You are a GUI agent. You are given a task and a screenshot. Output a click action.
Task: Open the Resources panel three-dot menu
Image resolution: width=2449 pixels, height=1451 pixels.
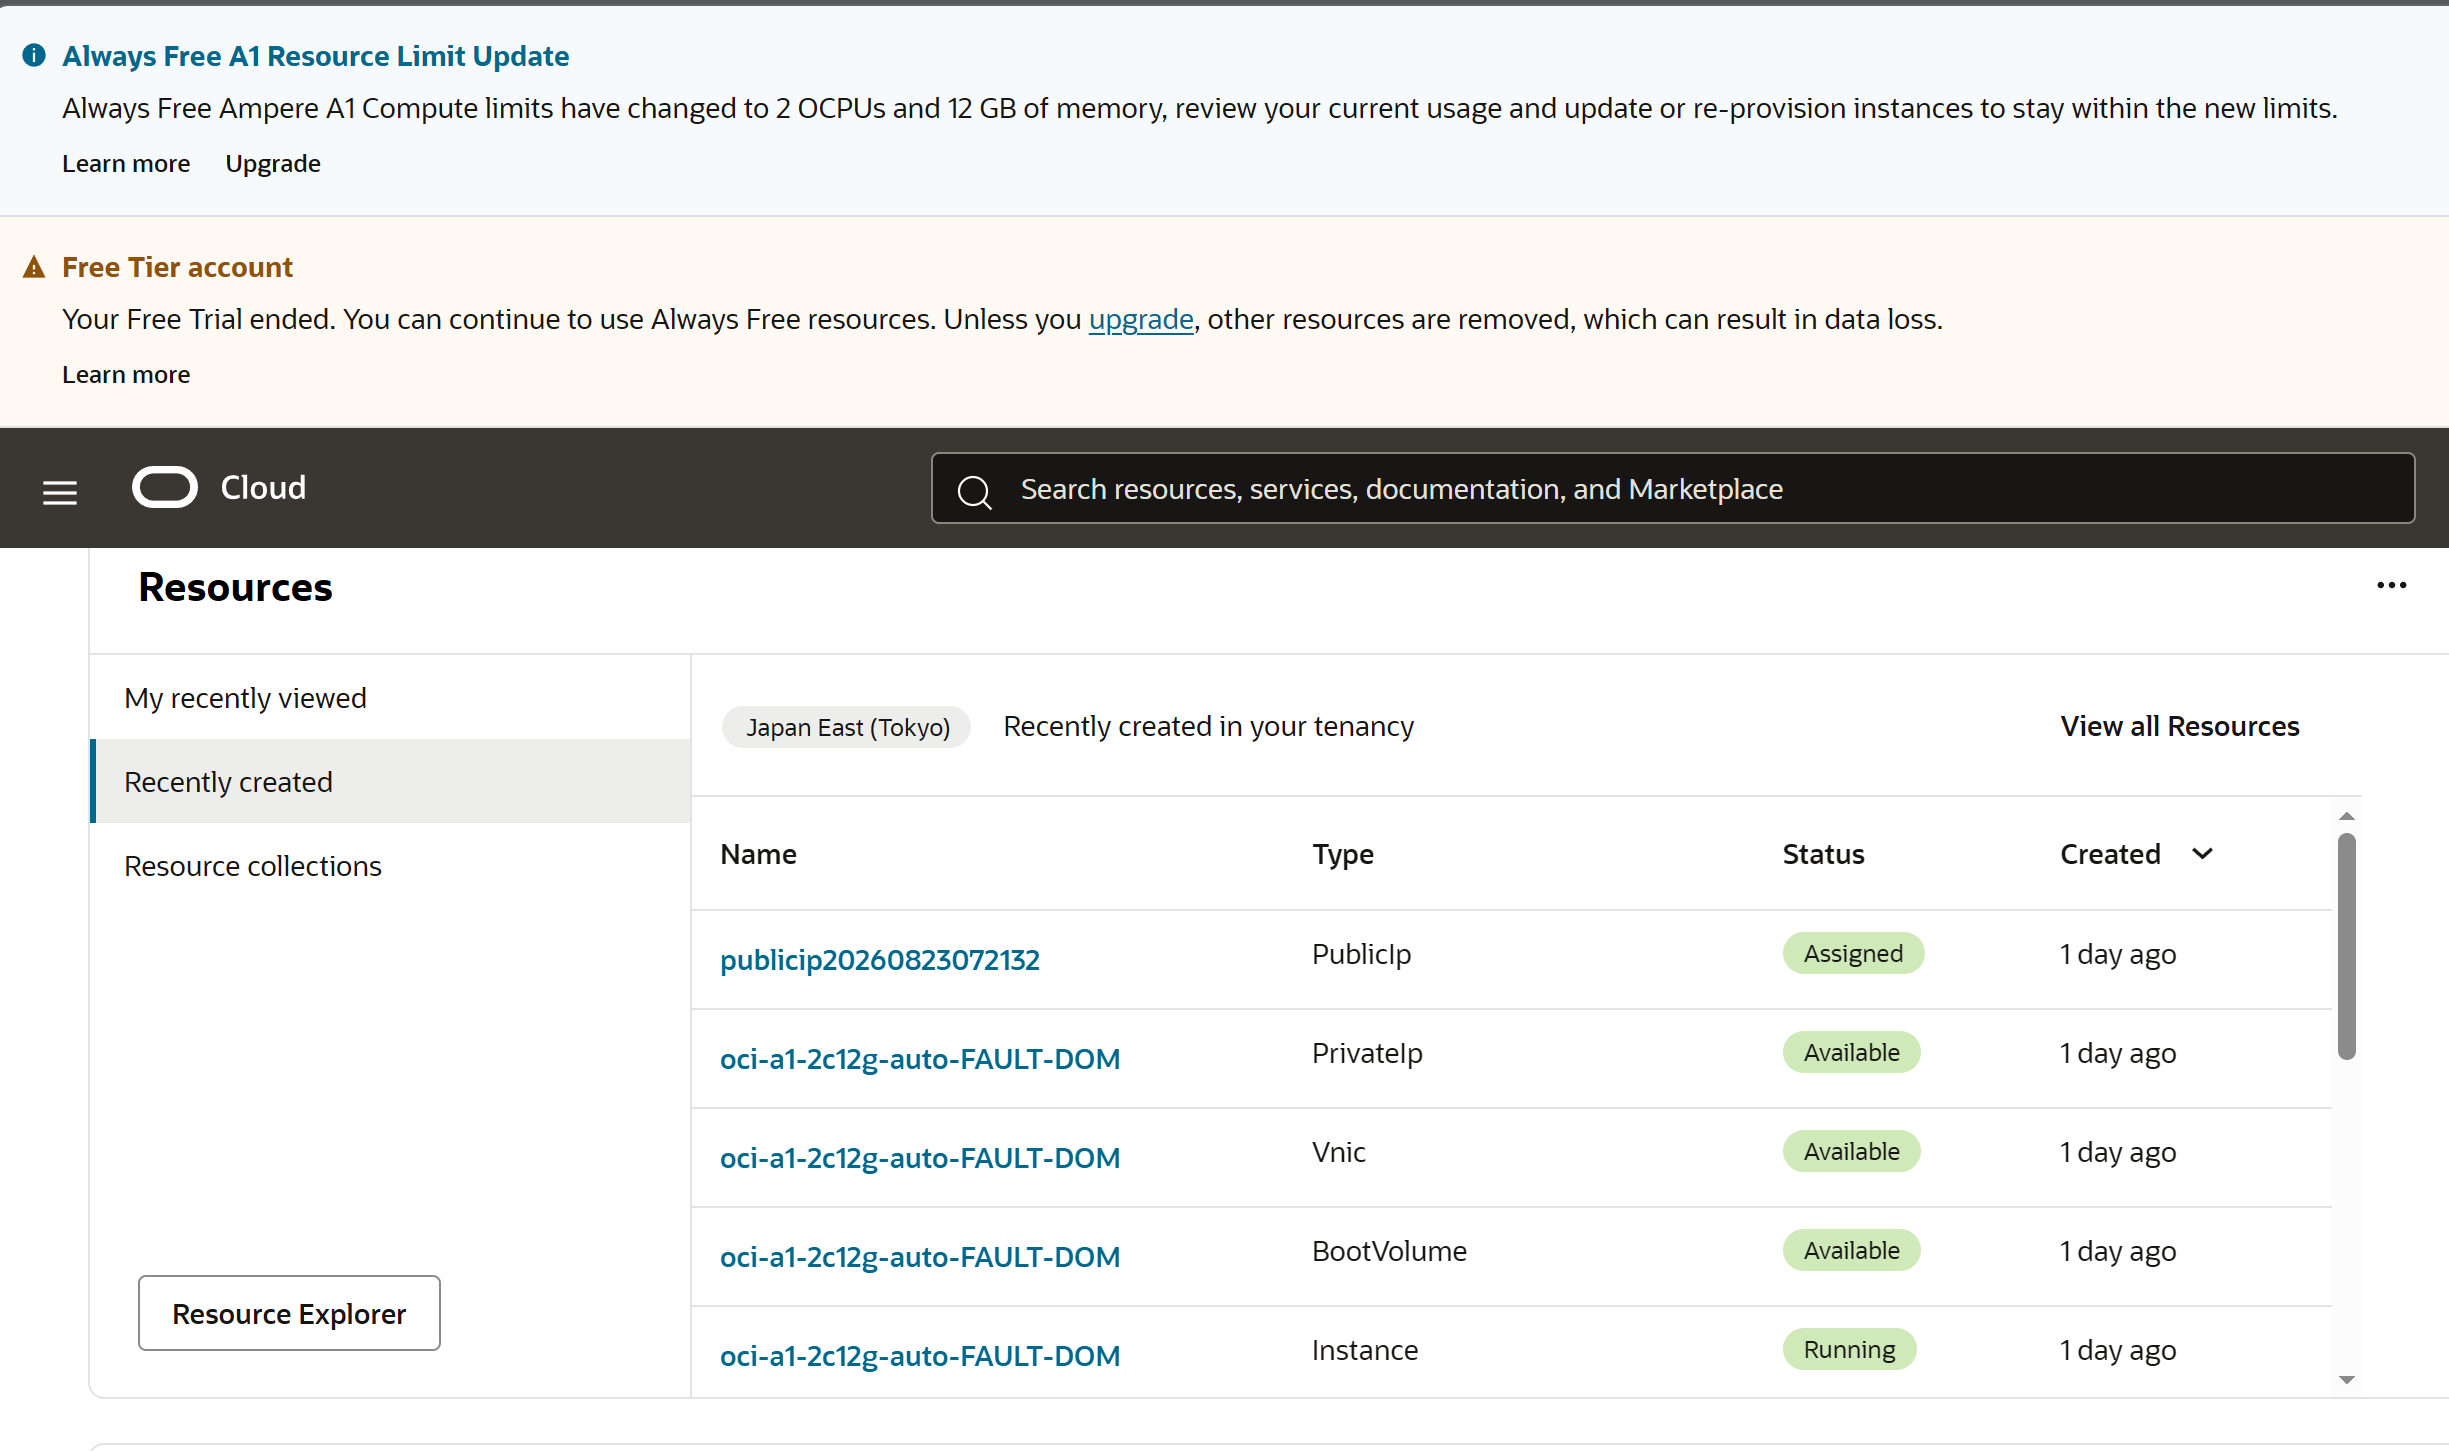[x=2391, y=585]
